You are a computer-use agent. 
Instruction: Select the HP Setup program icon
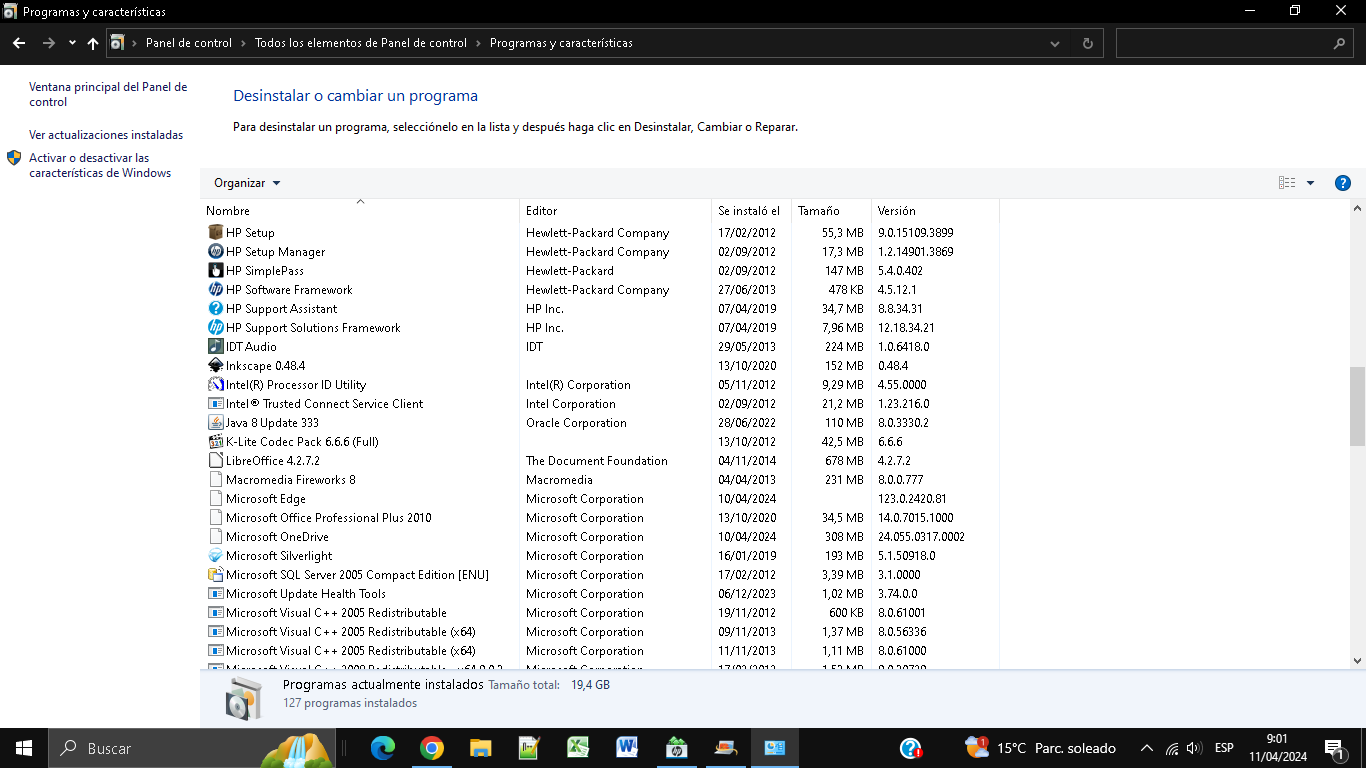click(x=215, y=232)
